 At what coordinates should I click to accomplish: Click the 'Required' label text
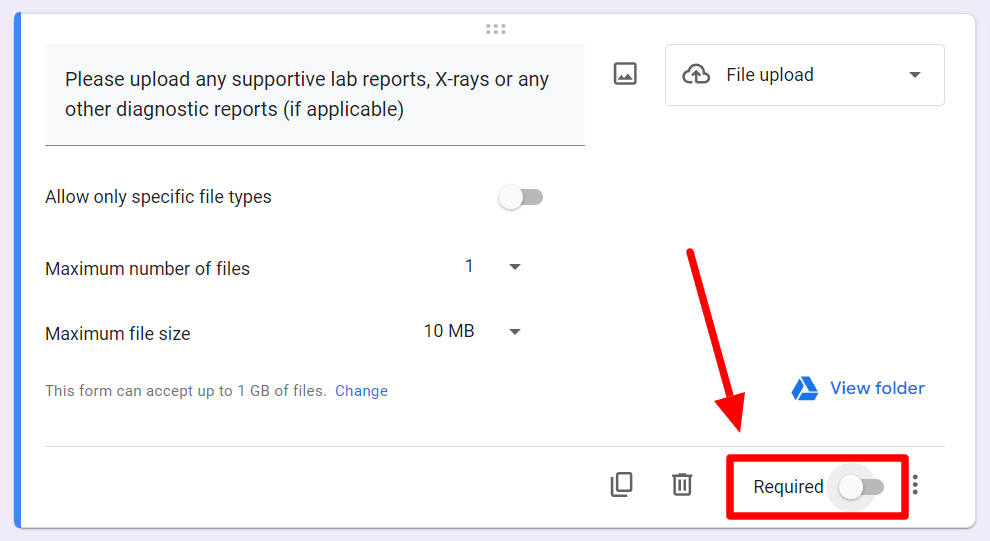tap(788, 487)
